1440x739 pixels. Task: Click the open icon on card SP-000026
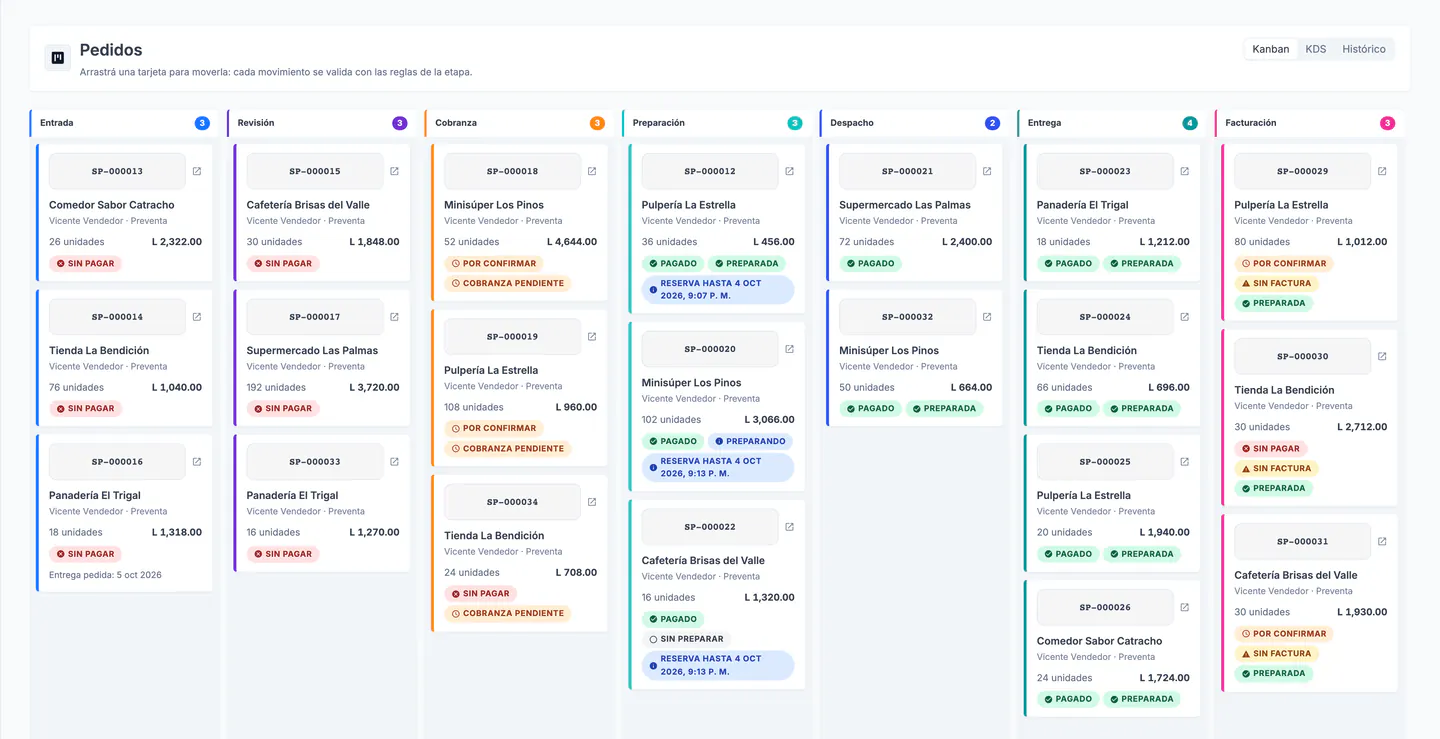[x=1184, y=607]
